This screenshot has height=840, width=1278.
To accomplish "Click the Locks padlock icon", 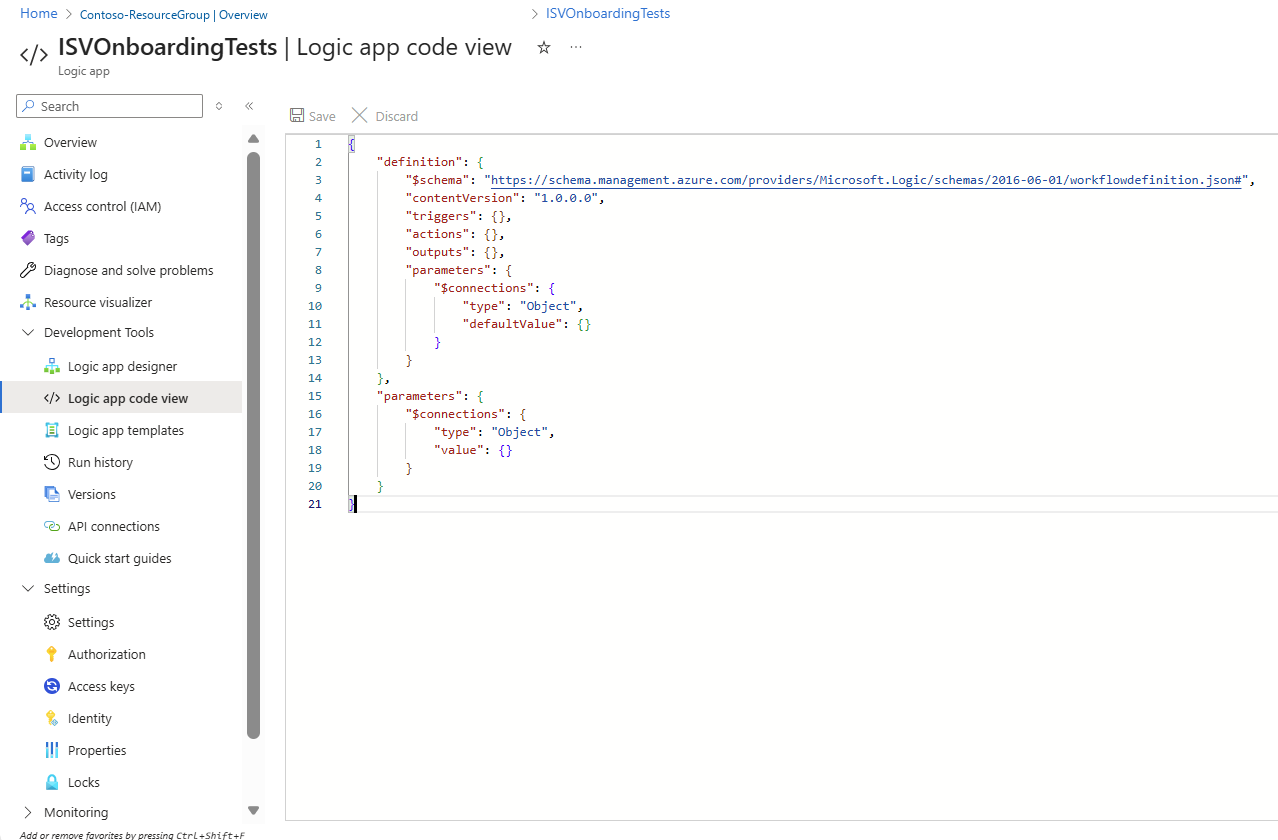I will (x=52, y=782).
